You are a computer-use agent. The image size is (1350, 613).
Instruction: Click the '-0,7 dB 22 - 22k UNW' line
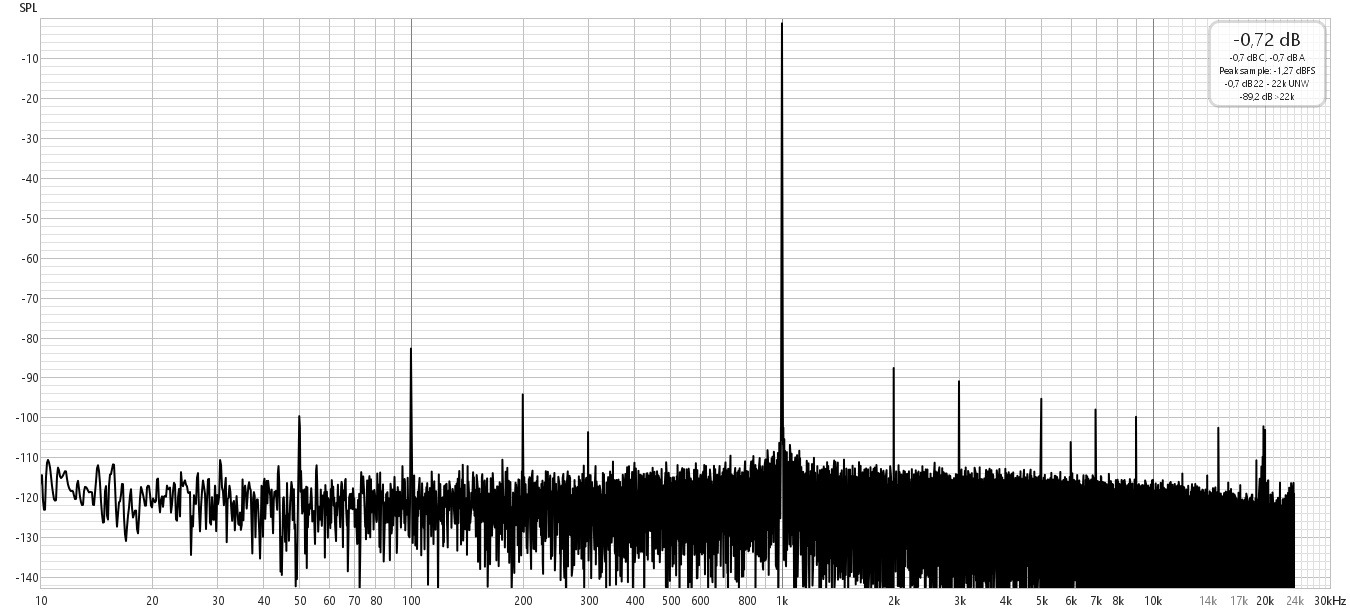coord(1267,84)
